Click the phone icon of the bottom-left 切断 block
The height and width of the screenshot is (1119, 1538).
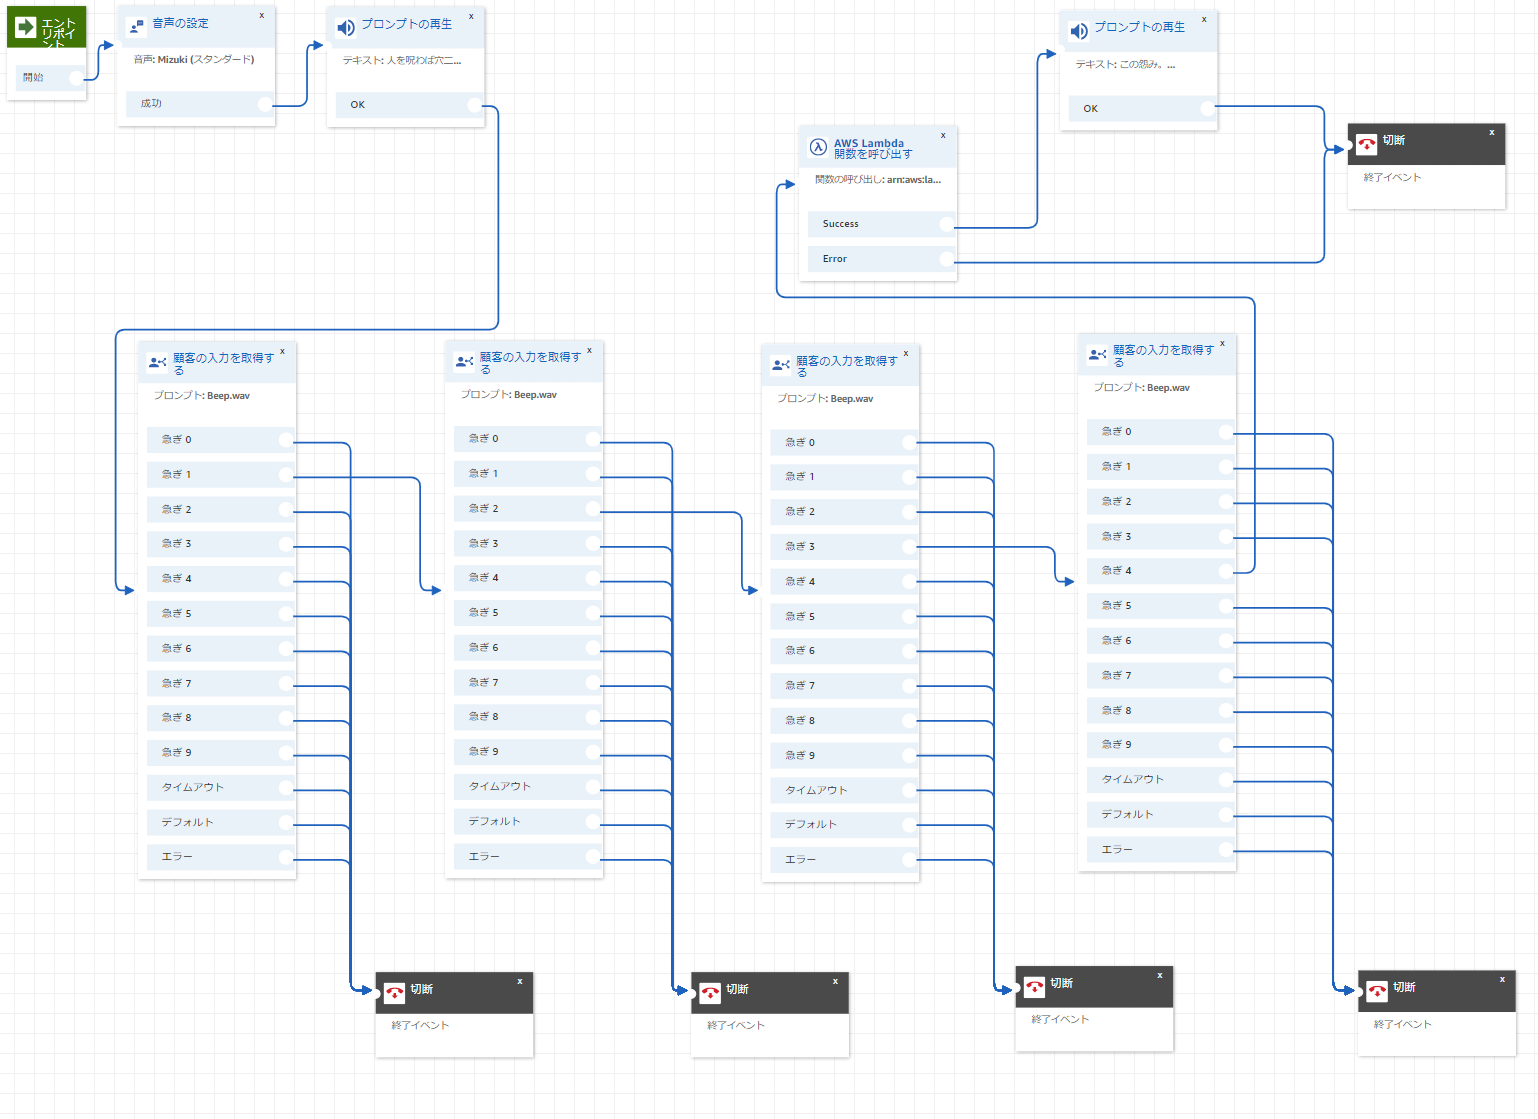395,993
